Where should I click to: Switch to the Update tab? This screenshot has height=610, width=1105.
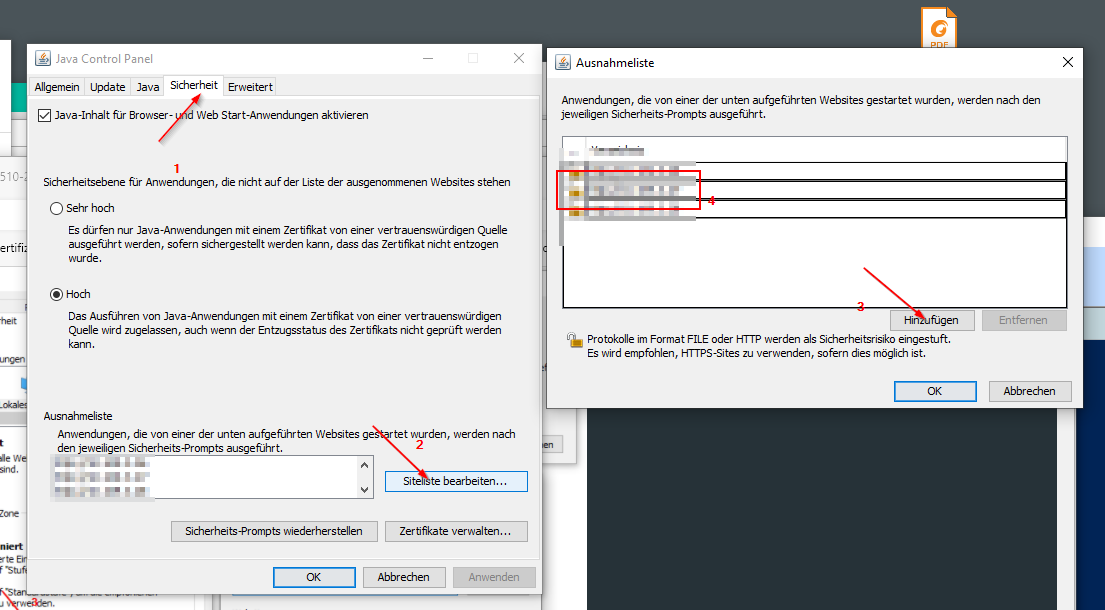pos(108,87)
